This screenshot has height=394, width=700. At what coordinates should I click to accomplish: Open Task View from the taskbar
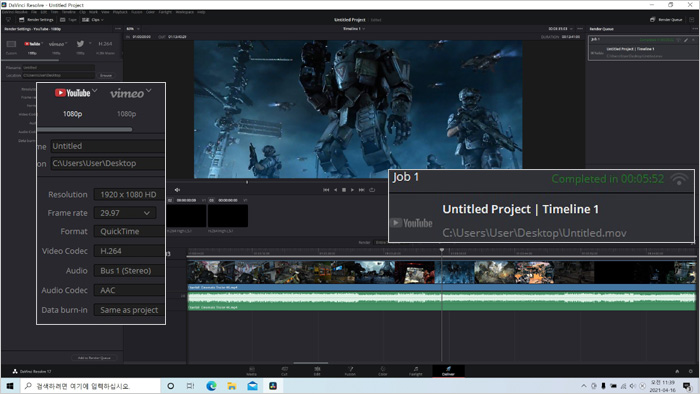pyautogui.click(x=191, y=386)
